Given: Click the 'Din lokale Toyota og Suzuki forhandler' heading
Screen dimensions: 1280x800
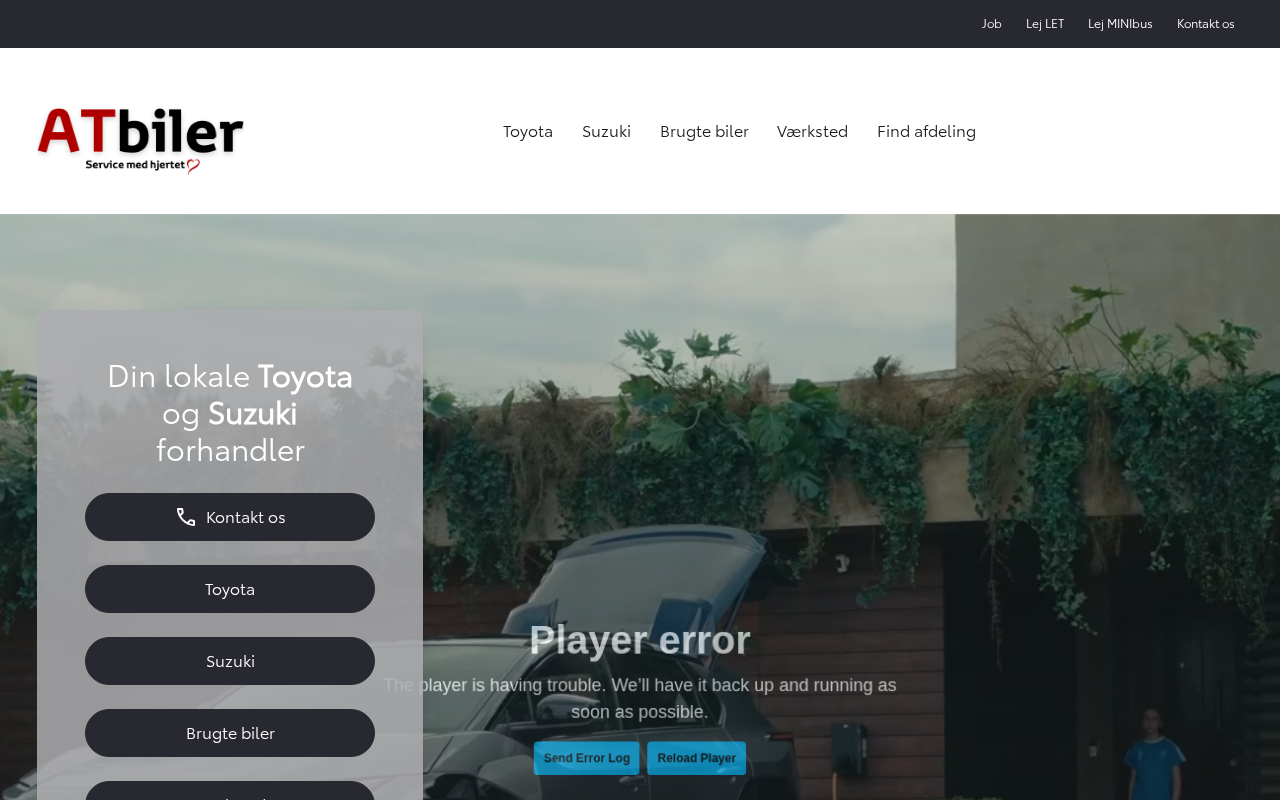Looking at the screenshot, I should pyautogui.click(x=230, y=412).
